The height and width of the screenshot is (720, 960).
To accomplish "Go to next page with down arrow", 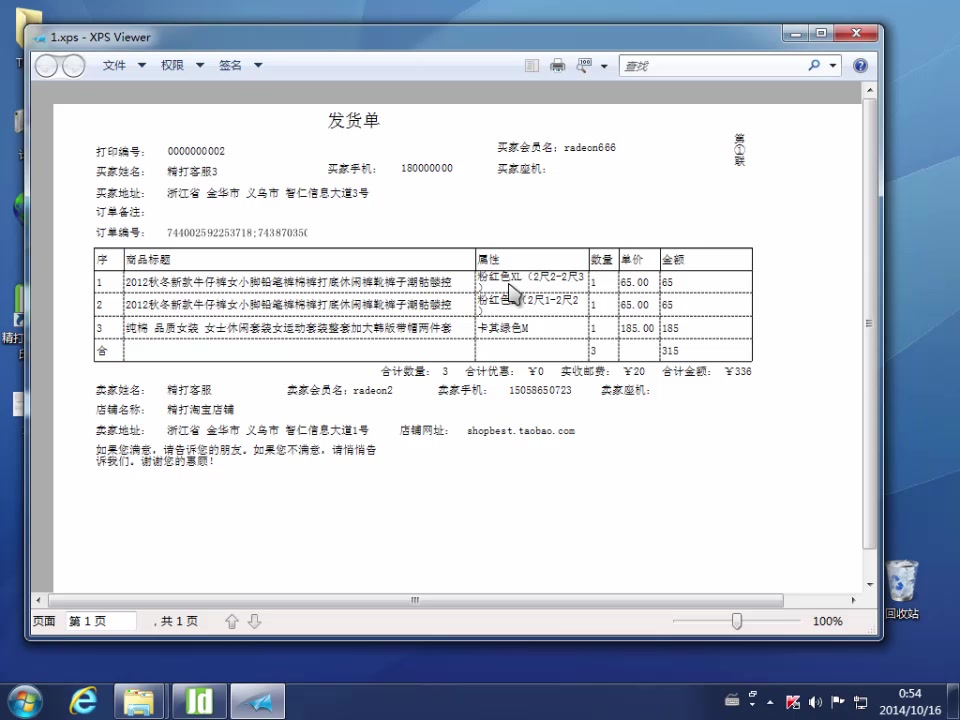I will pos(255,621).
